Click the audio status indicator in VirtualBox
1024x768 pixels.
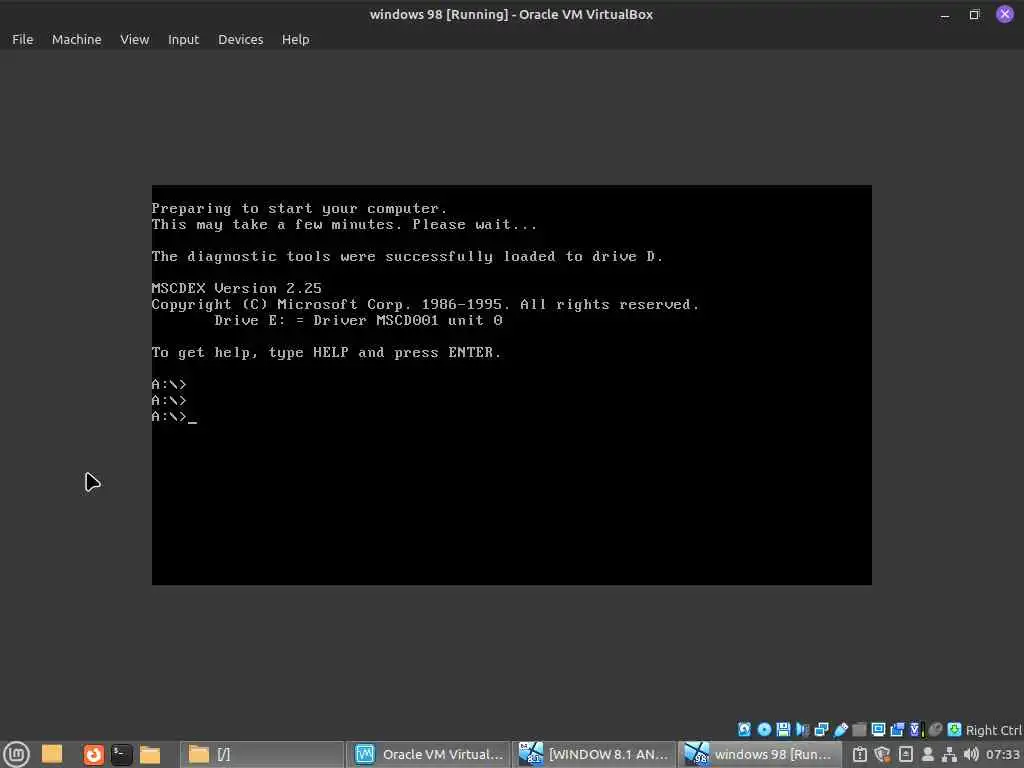(802, 729)
